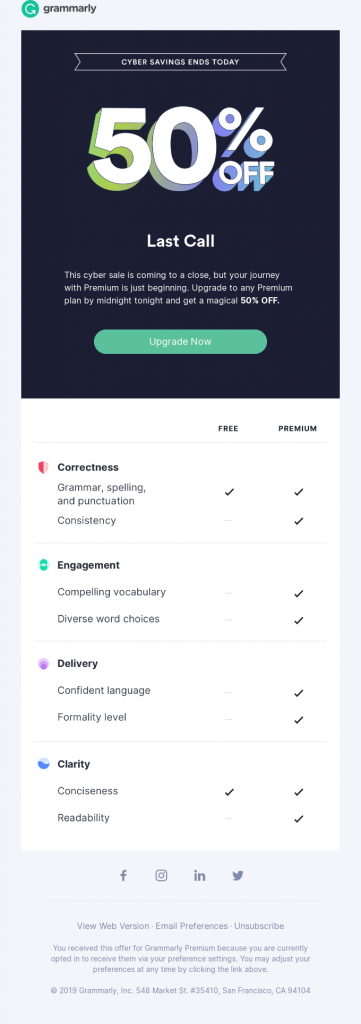Click the Grammarly logo icon

(x=30, y=9)
